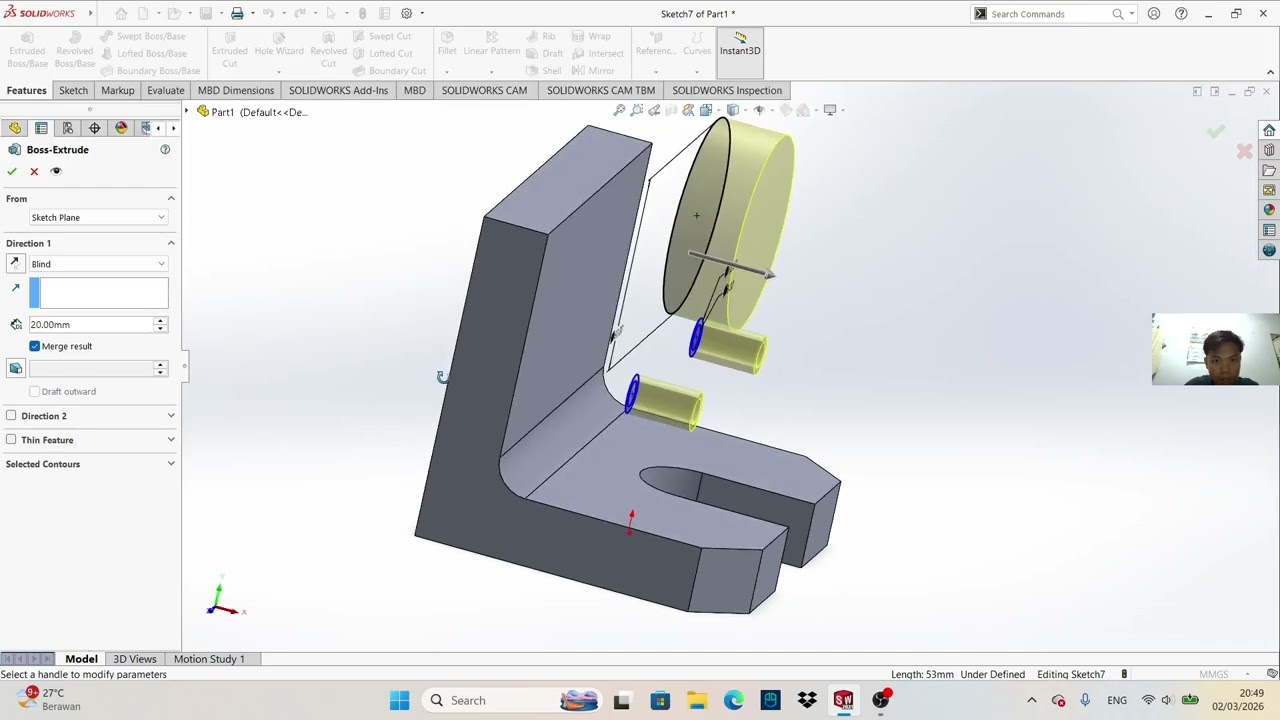Click the red confirmation corner cancel X

(x=1244, y=151)
